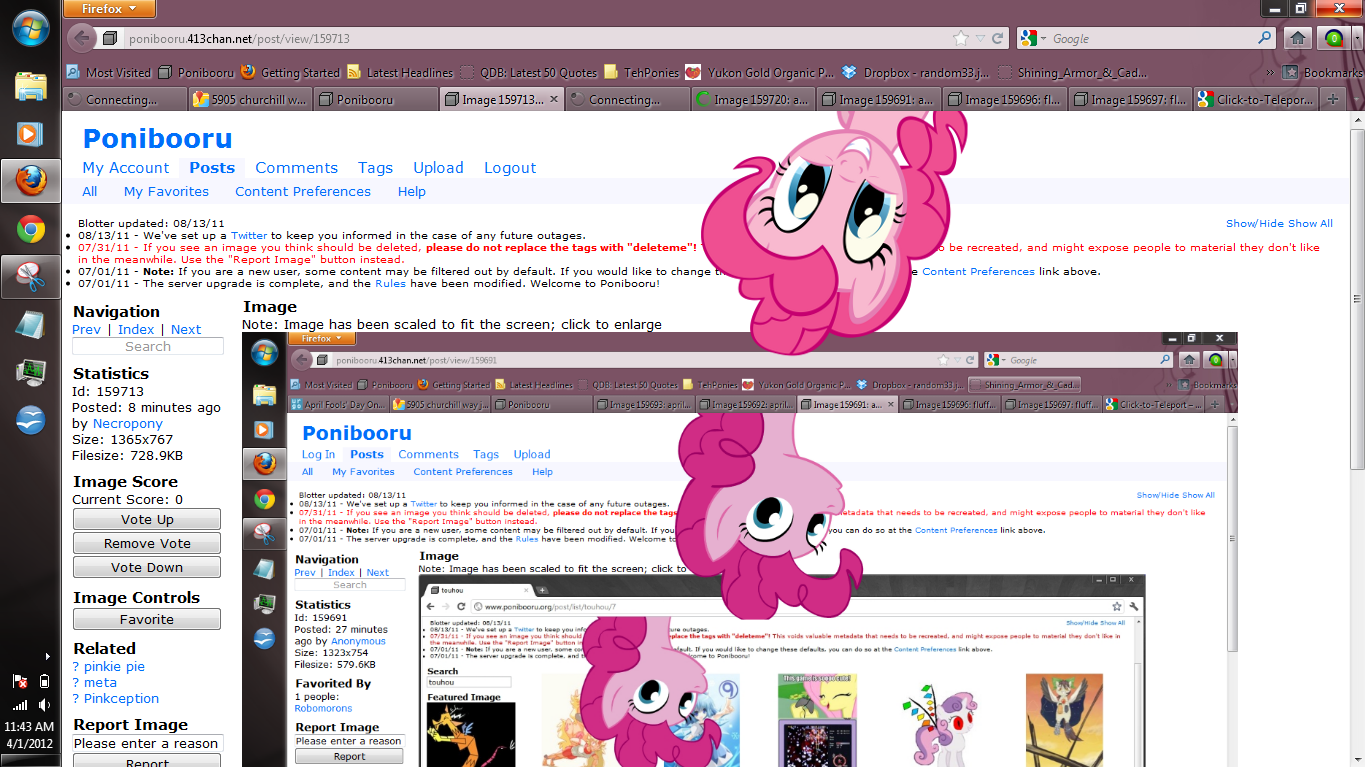Image resolution: width=1365 pixels, height=767 pixels.
Task: Open a new tab with the plus button
Action: tap(1332, 99)
